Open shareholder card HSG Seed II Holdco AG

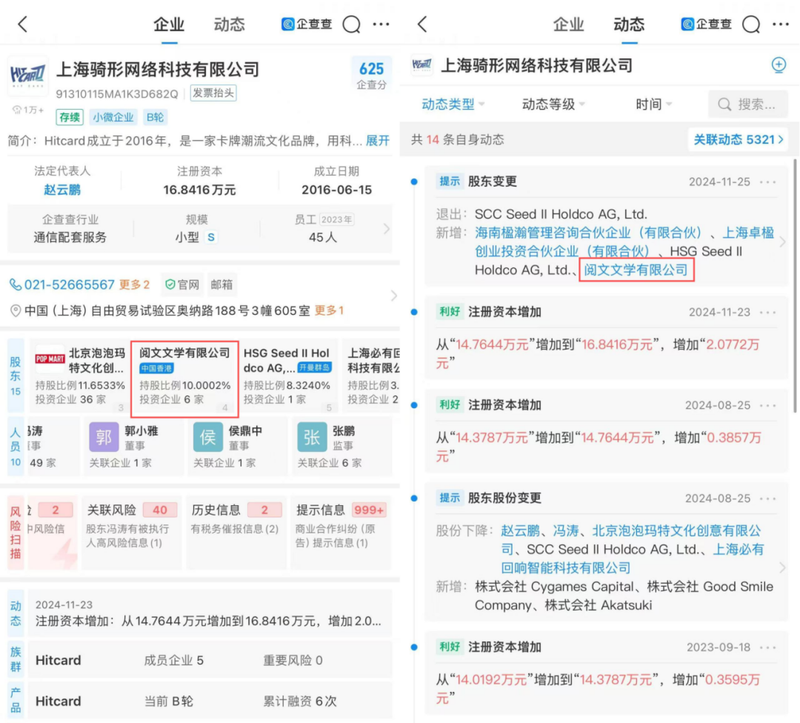(288, 376)
